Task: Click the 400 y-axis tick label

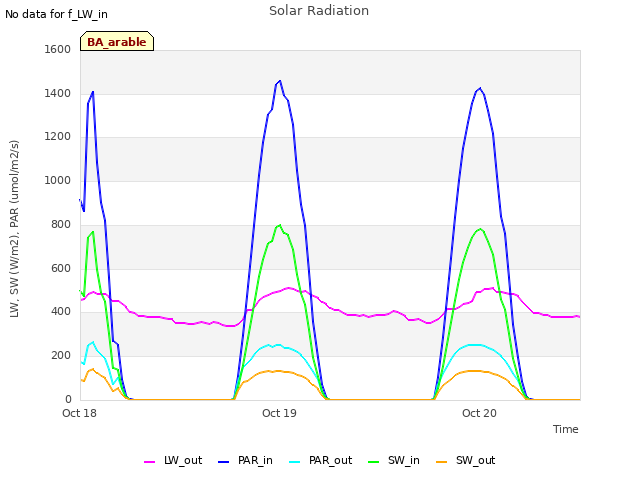Action: click(x=61, y=312)
